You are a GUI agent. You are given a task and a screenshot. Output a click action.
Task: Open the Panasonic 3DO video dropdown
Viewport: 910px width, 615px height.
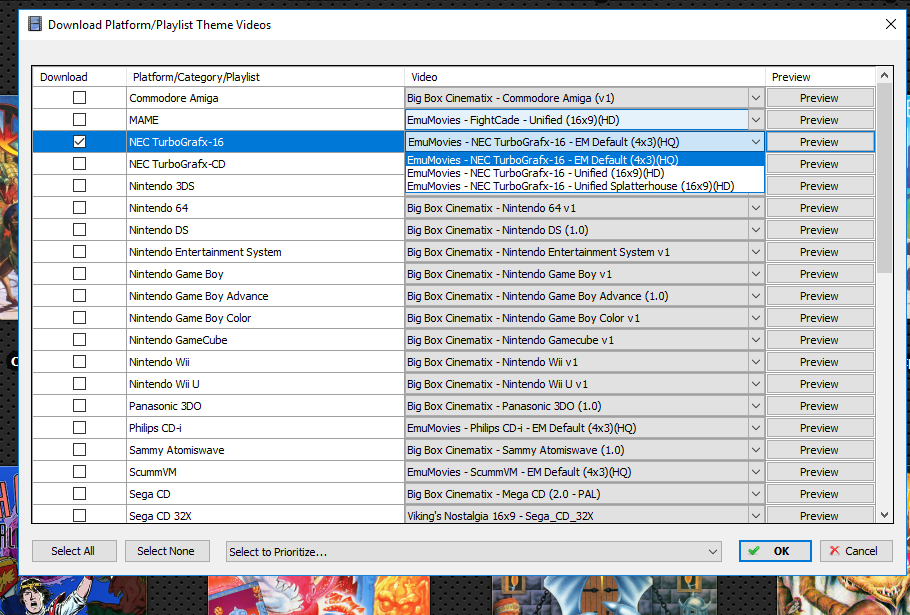(x=756, y=406)
